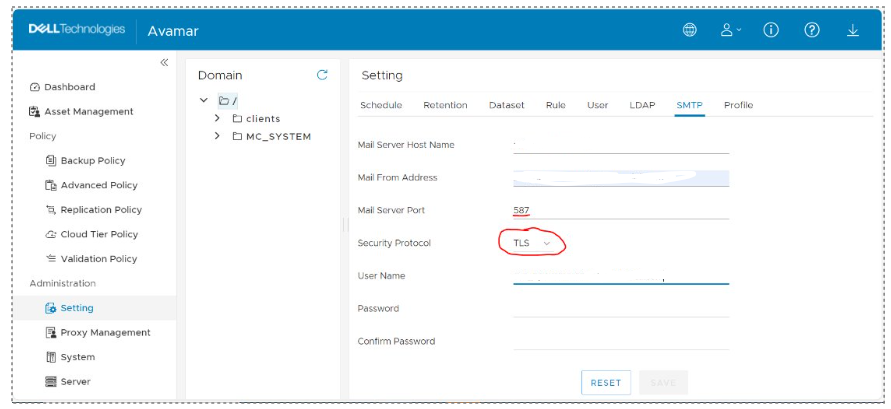Click the information (i) icon
The image size is (891, 409).
(771, 30)
